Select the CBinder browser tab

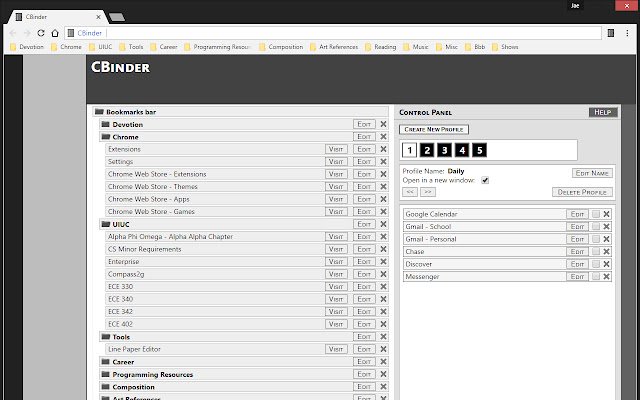click(57, 17)
